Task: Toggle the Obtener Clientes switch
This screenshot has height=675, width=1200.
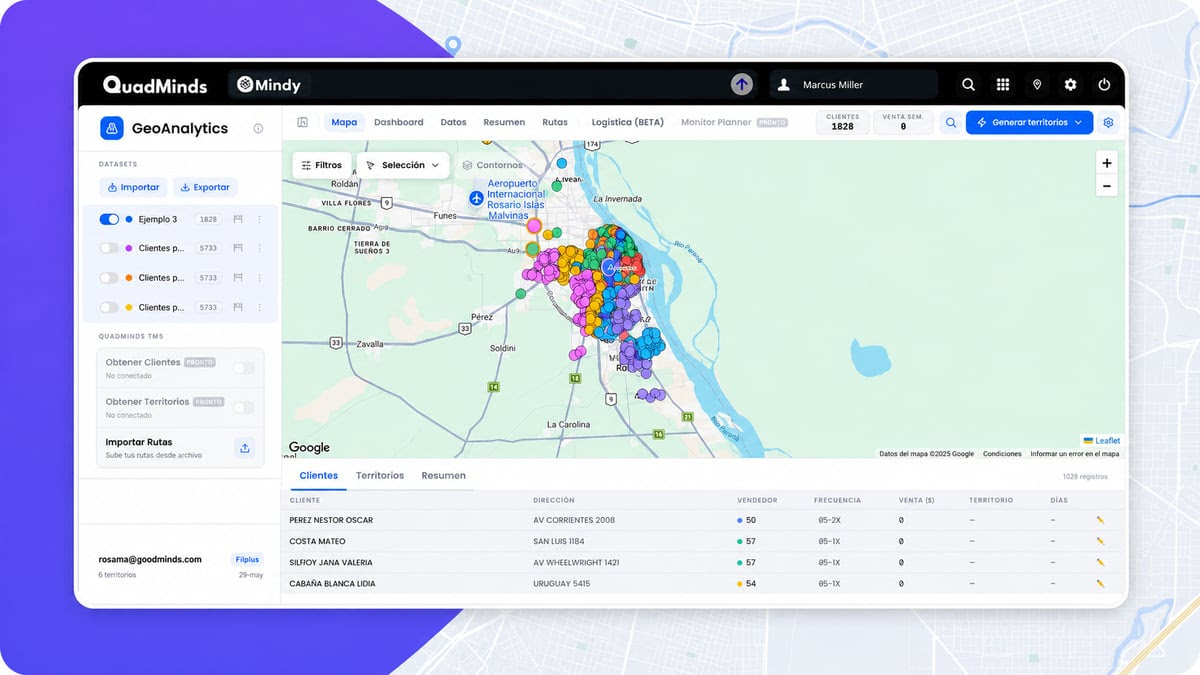Action: pos(244,368)
